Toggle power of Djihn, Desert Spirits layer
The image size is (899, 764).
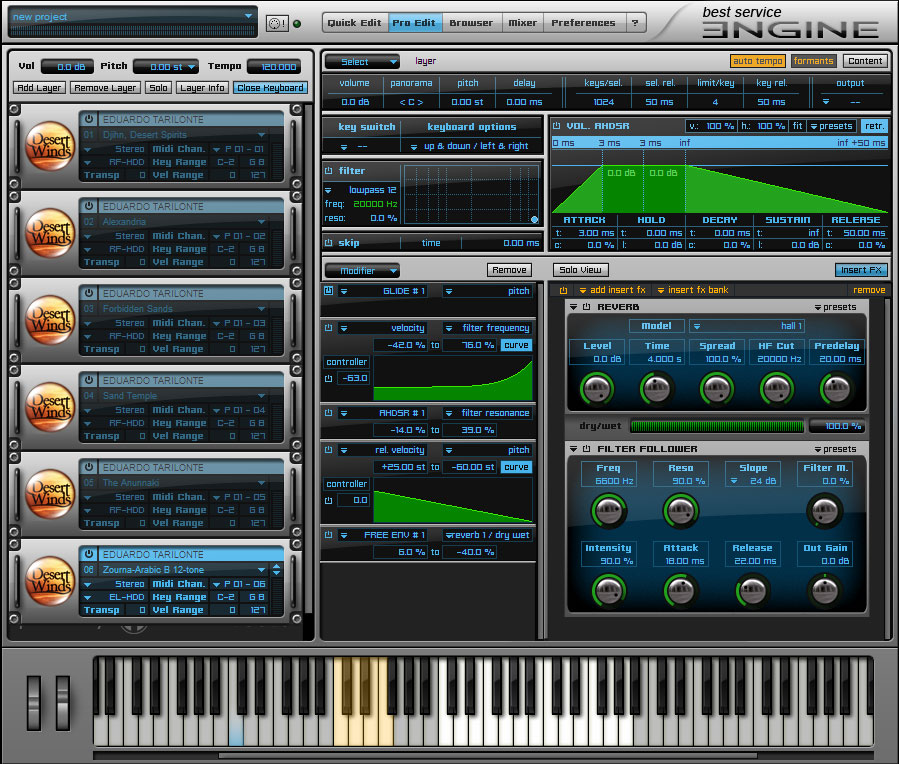pos(89,119)
